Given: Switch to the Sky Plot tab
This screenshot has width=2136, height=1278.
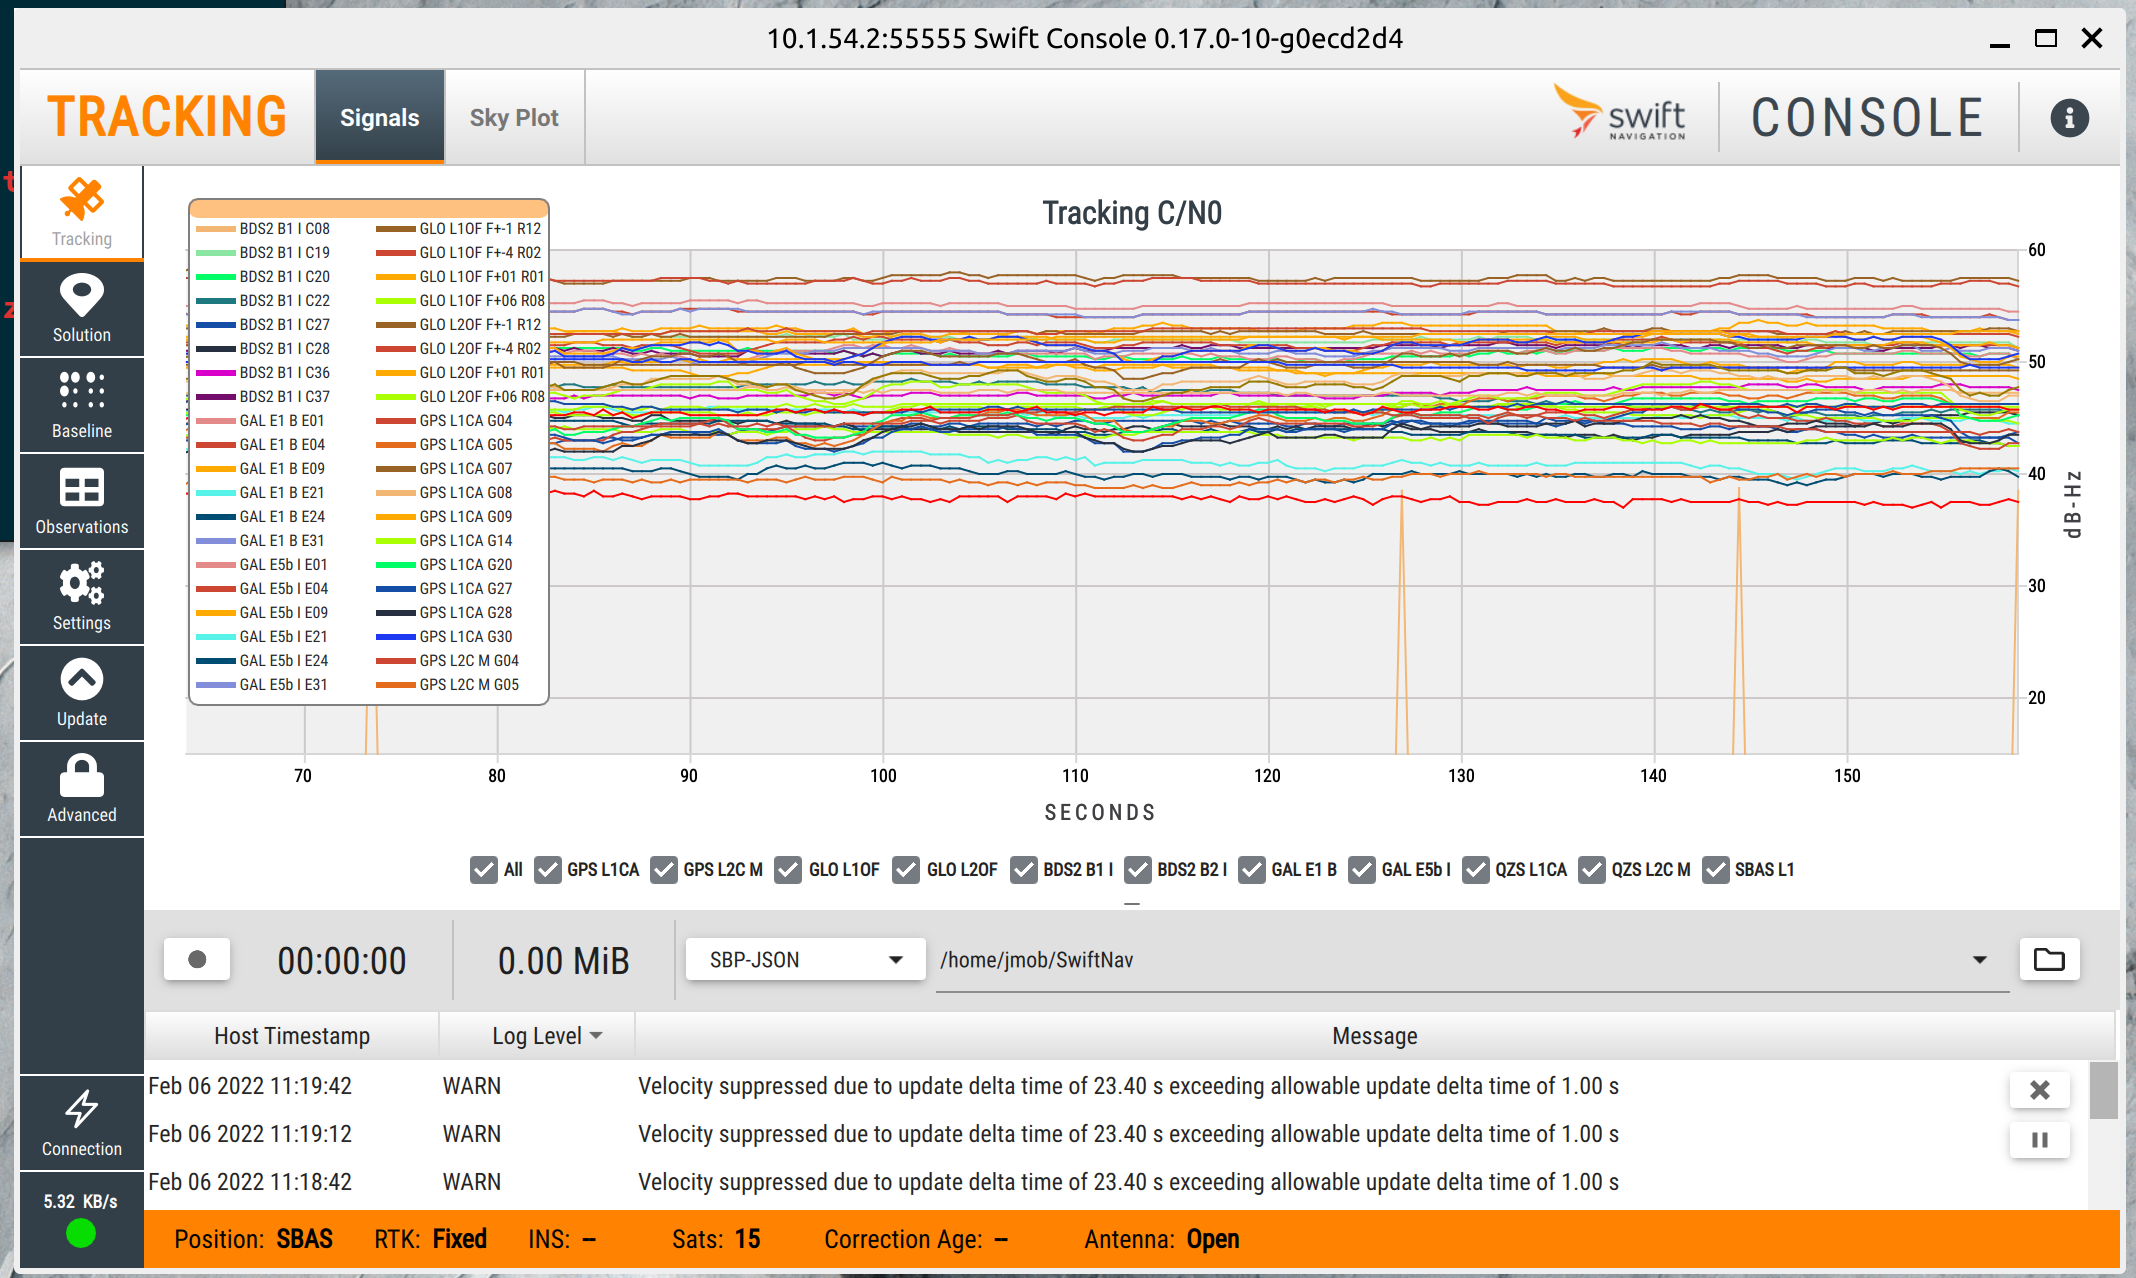Looking at the screenshot, I should click(514, 118).
